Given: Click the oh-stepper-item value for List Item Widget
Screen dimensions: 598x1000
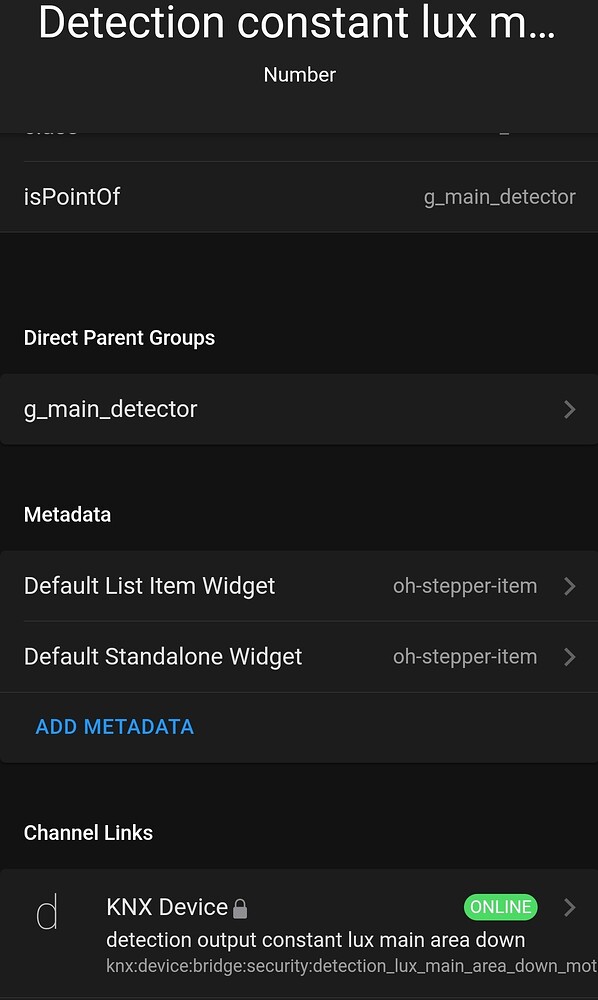Looking at the screenshot, I should 465,586.
